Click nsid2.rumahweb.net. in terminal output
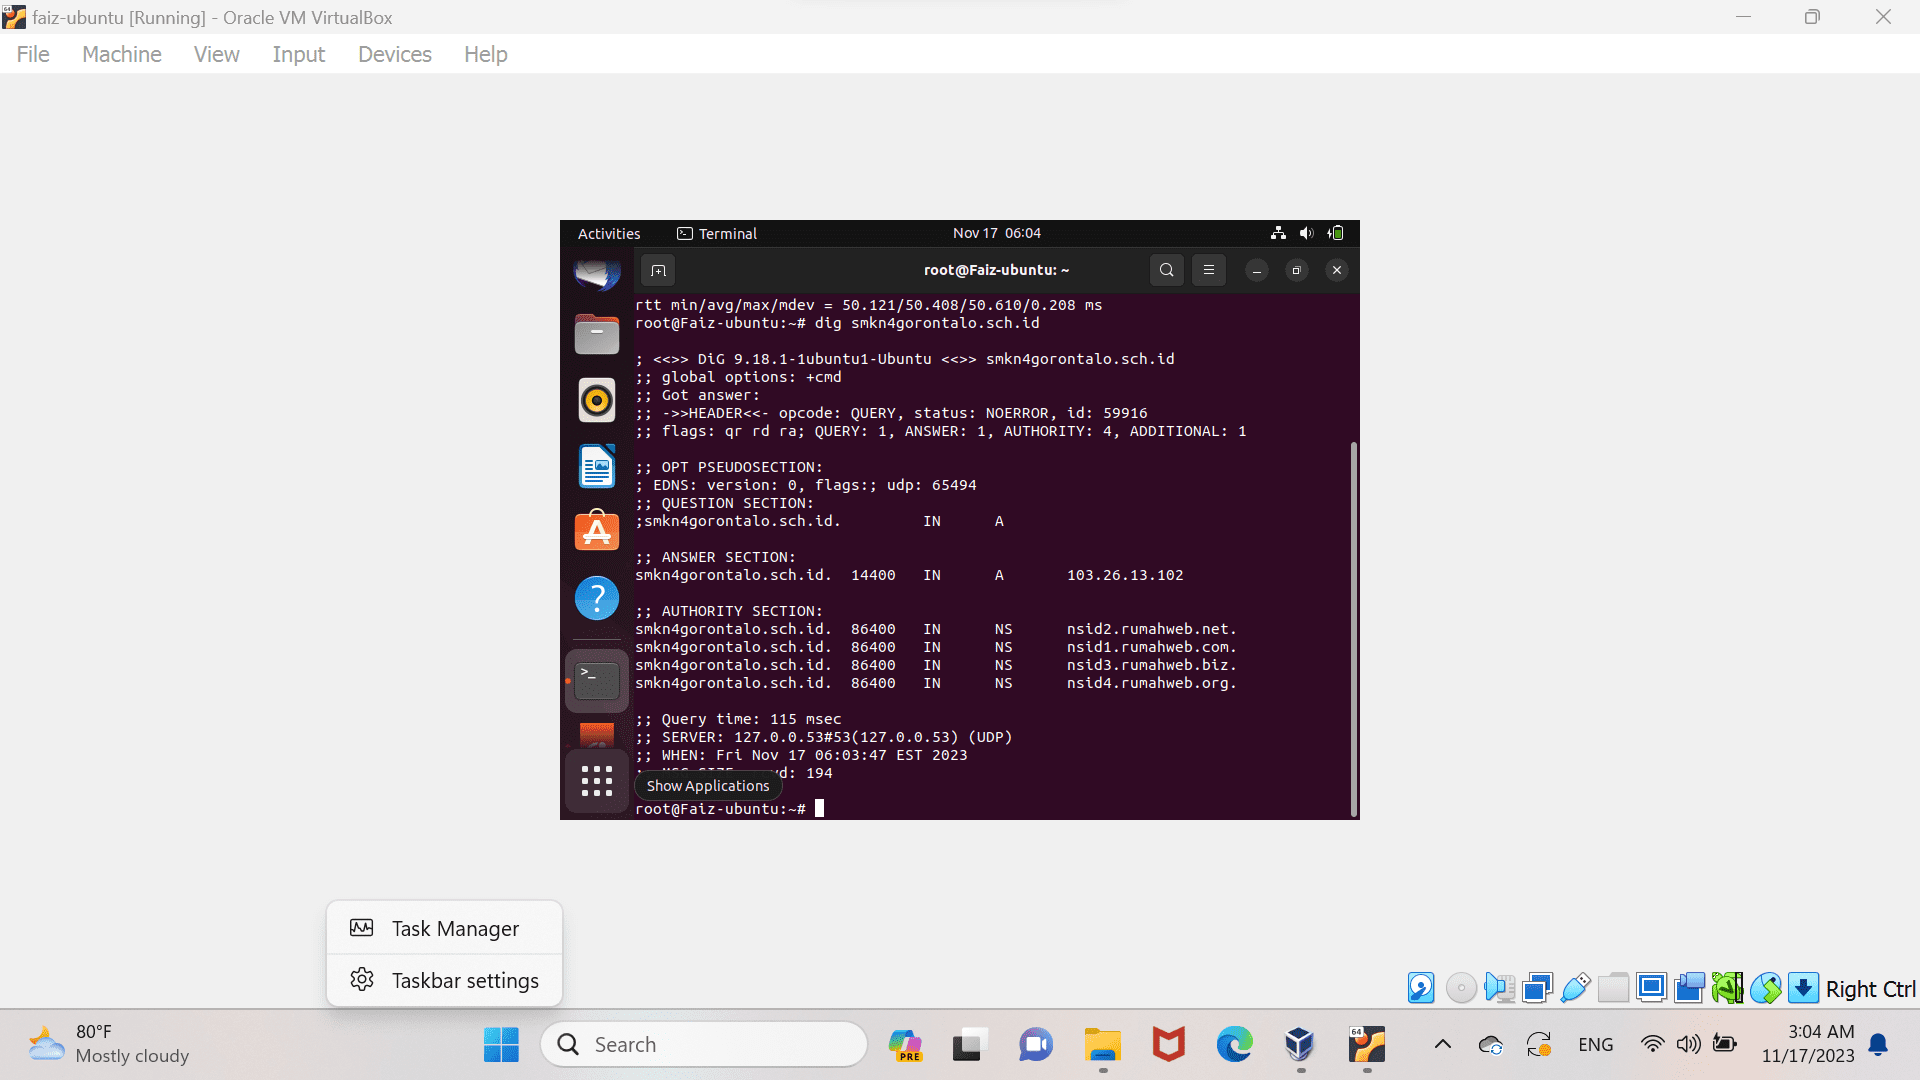The height and width of the screenshot is (1080, 1920). pos(1151,629)
